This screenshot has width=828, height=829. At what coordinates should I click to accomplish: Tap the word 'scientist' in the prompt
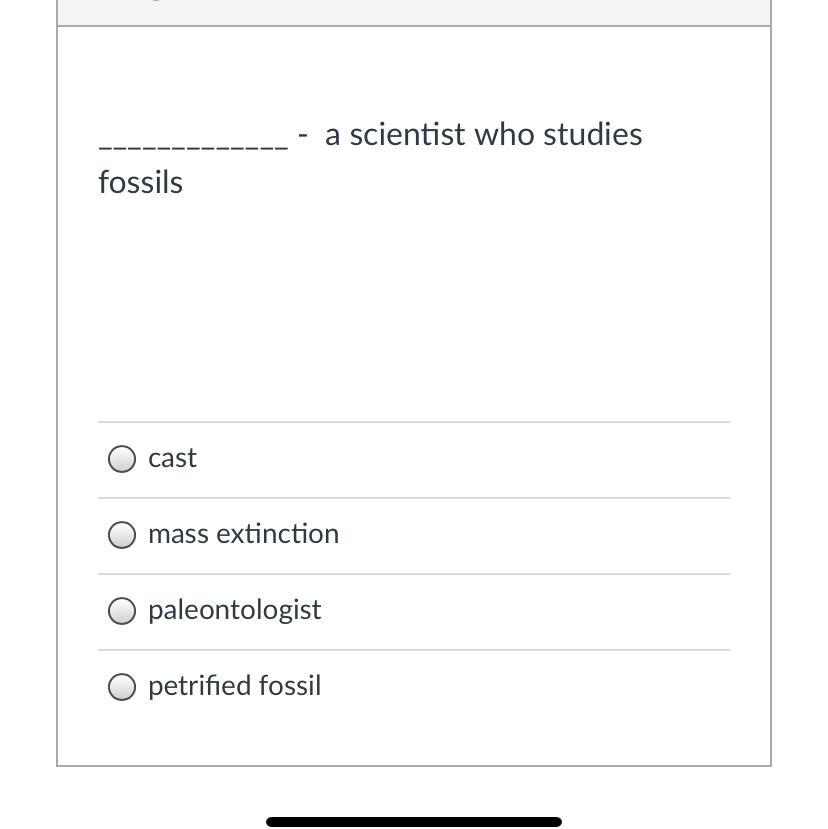[x=408, y=135]
